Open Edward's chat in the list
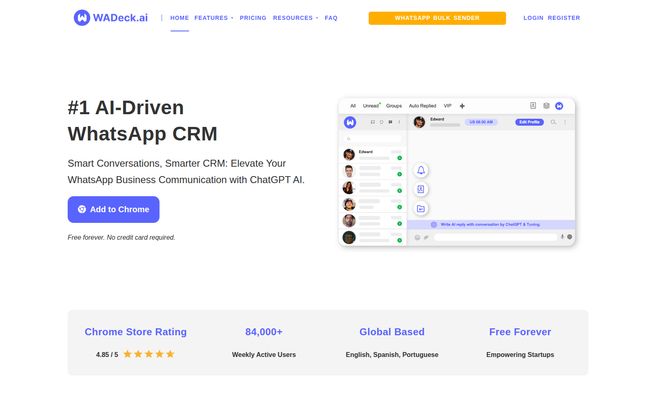Image resolution: width=650 pixels, height=414 pixels. click(373, 155)
